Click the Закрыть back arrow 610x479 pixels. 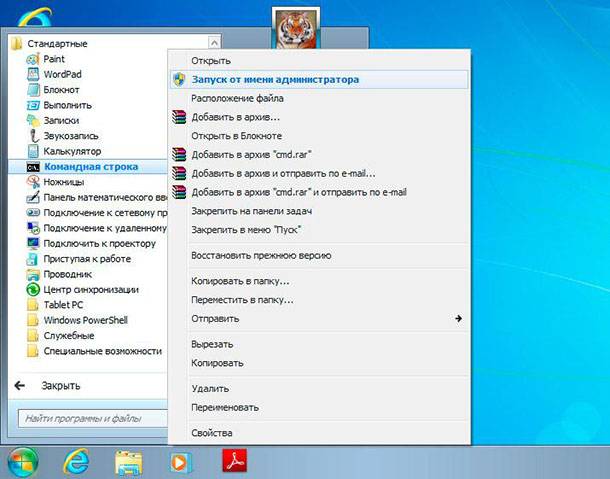point(20,386)
